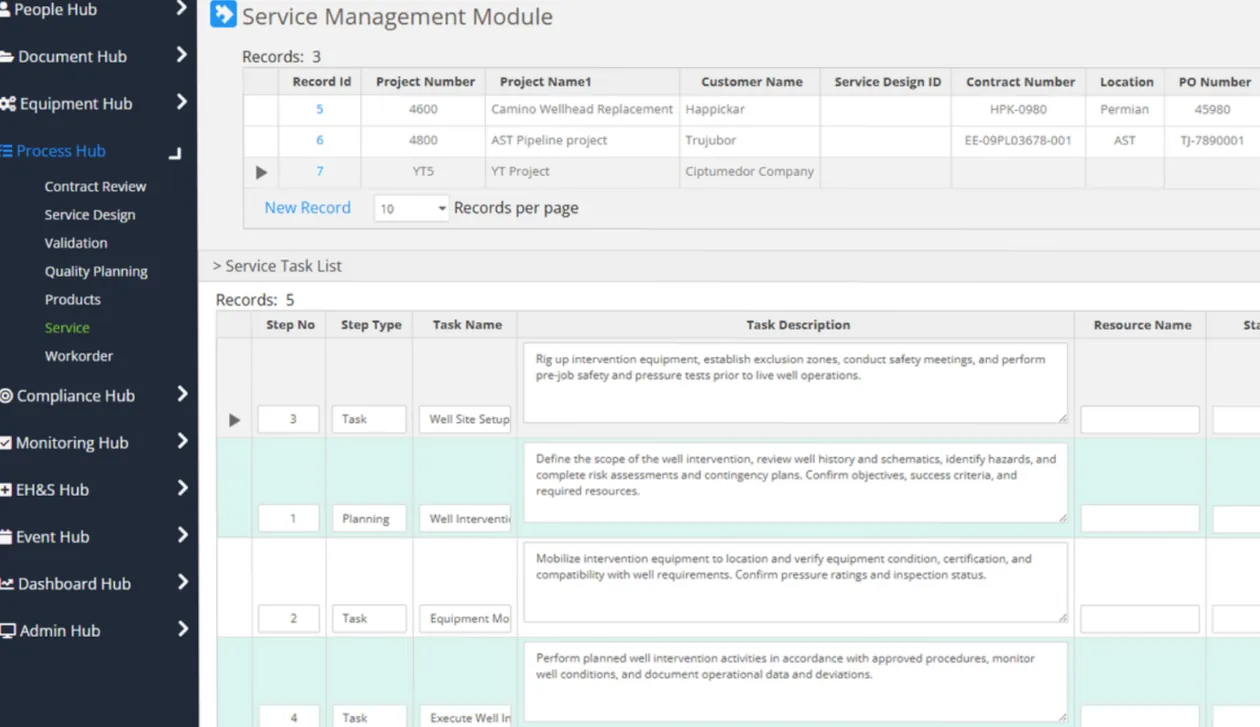This screenshot has height=727, width=1260.
Task: Select the Service menu item
Action: click(67, 328)
